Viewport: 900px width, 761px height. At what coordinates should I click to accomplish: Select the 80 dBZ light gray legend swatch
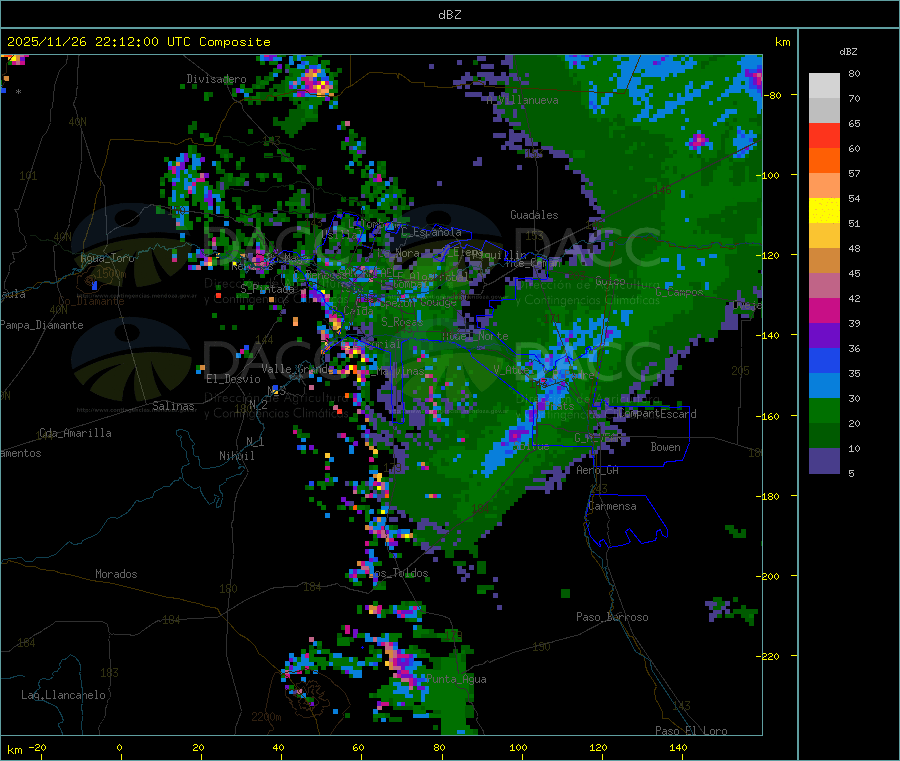(x=824, y=86)
